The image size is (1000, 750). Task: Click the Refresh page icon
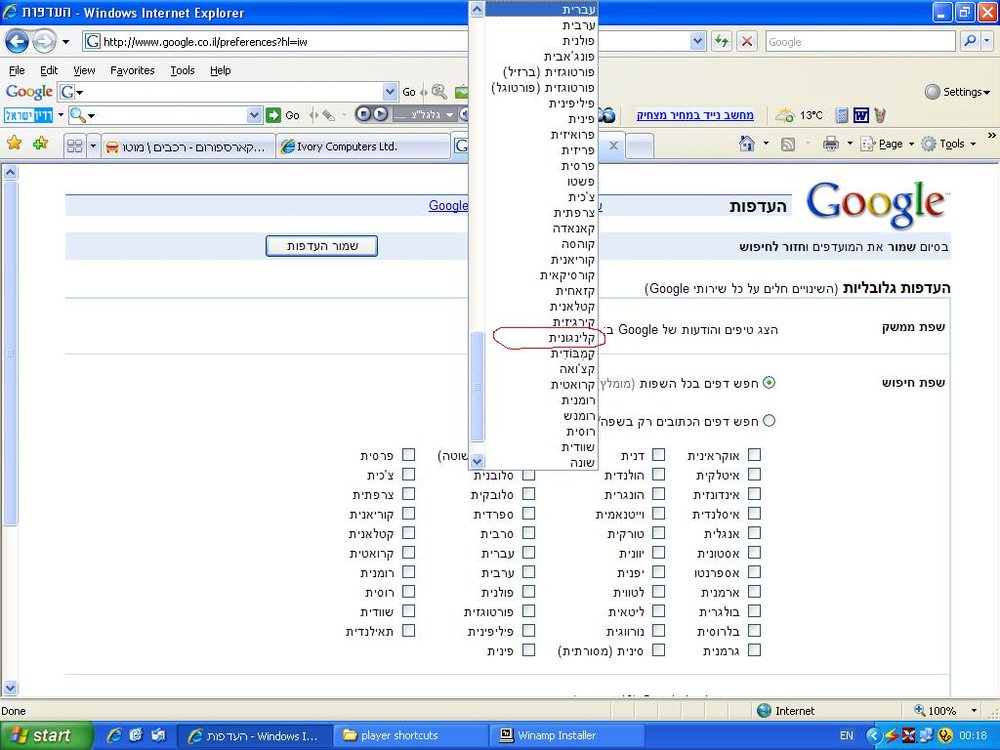[722, 42]
